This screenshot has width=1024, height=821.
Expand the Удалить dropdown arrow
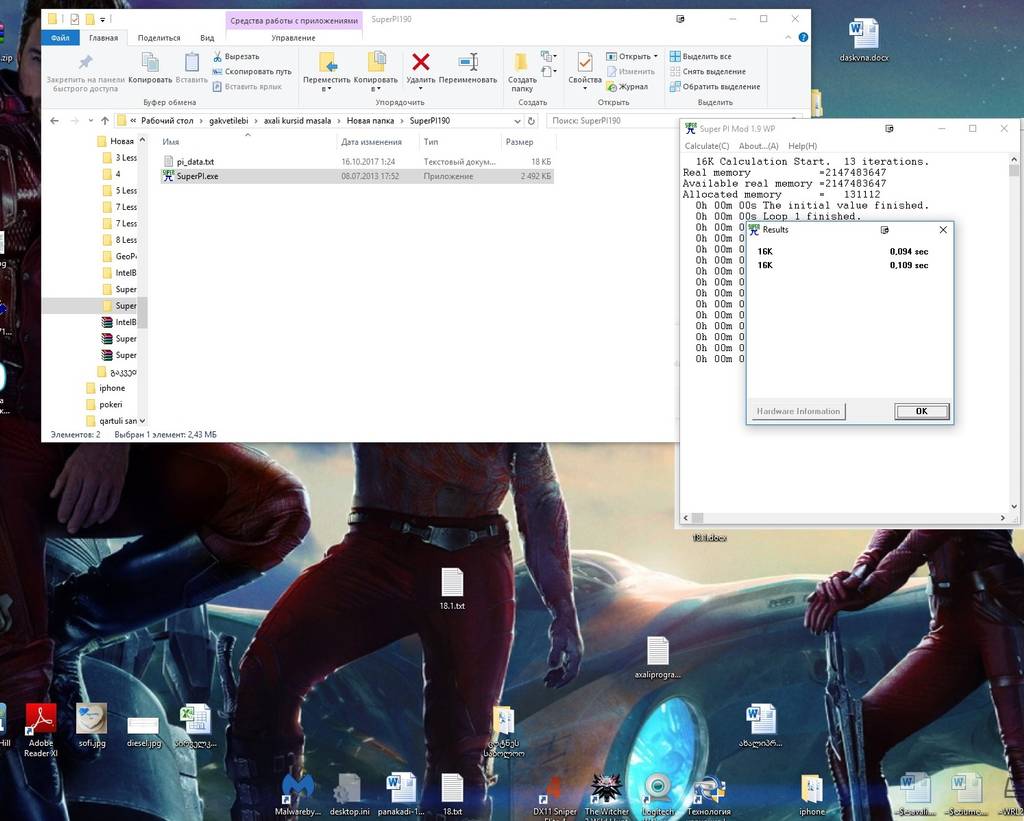pyautogui.click(x=421, y=88)
